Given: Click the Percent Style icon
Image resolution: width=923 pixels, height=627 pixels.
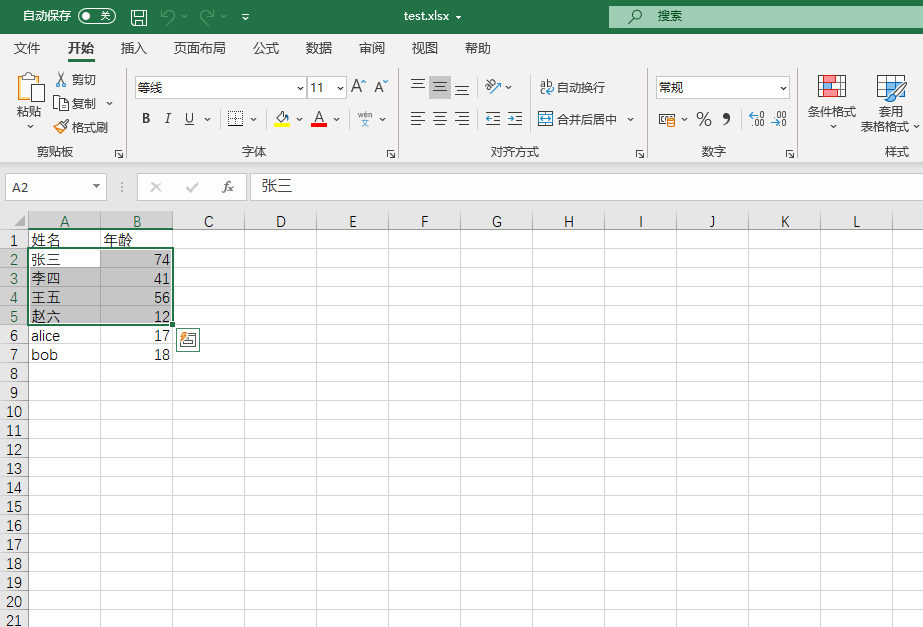Looking at the screenshot, I should [x=704, y=119].
